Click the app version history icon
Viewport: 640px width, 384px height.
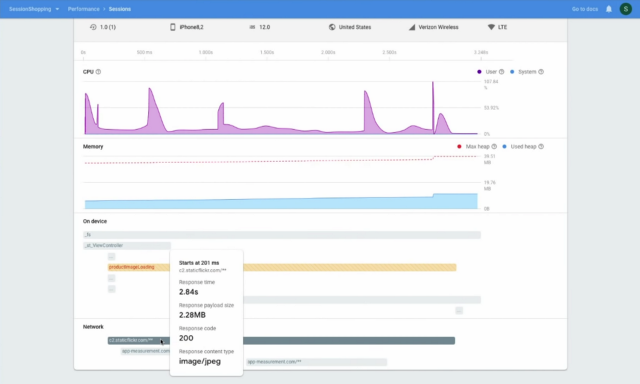coord(93,27)
